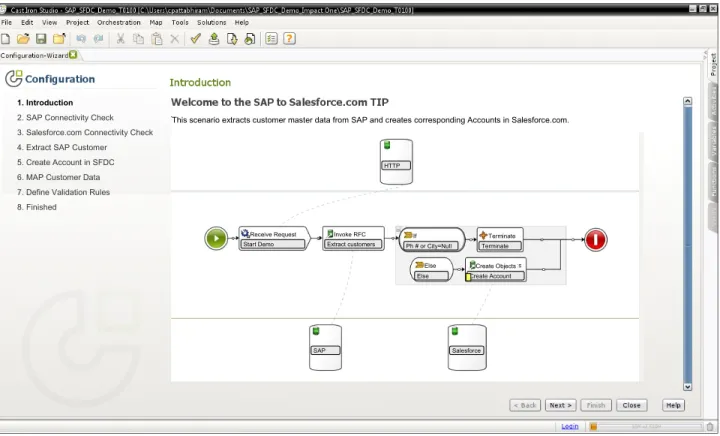This screenshot has width=720, height=436.
Task: Go to SAP Connectivity Check step
Action: [65, 117]
